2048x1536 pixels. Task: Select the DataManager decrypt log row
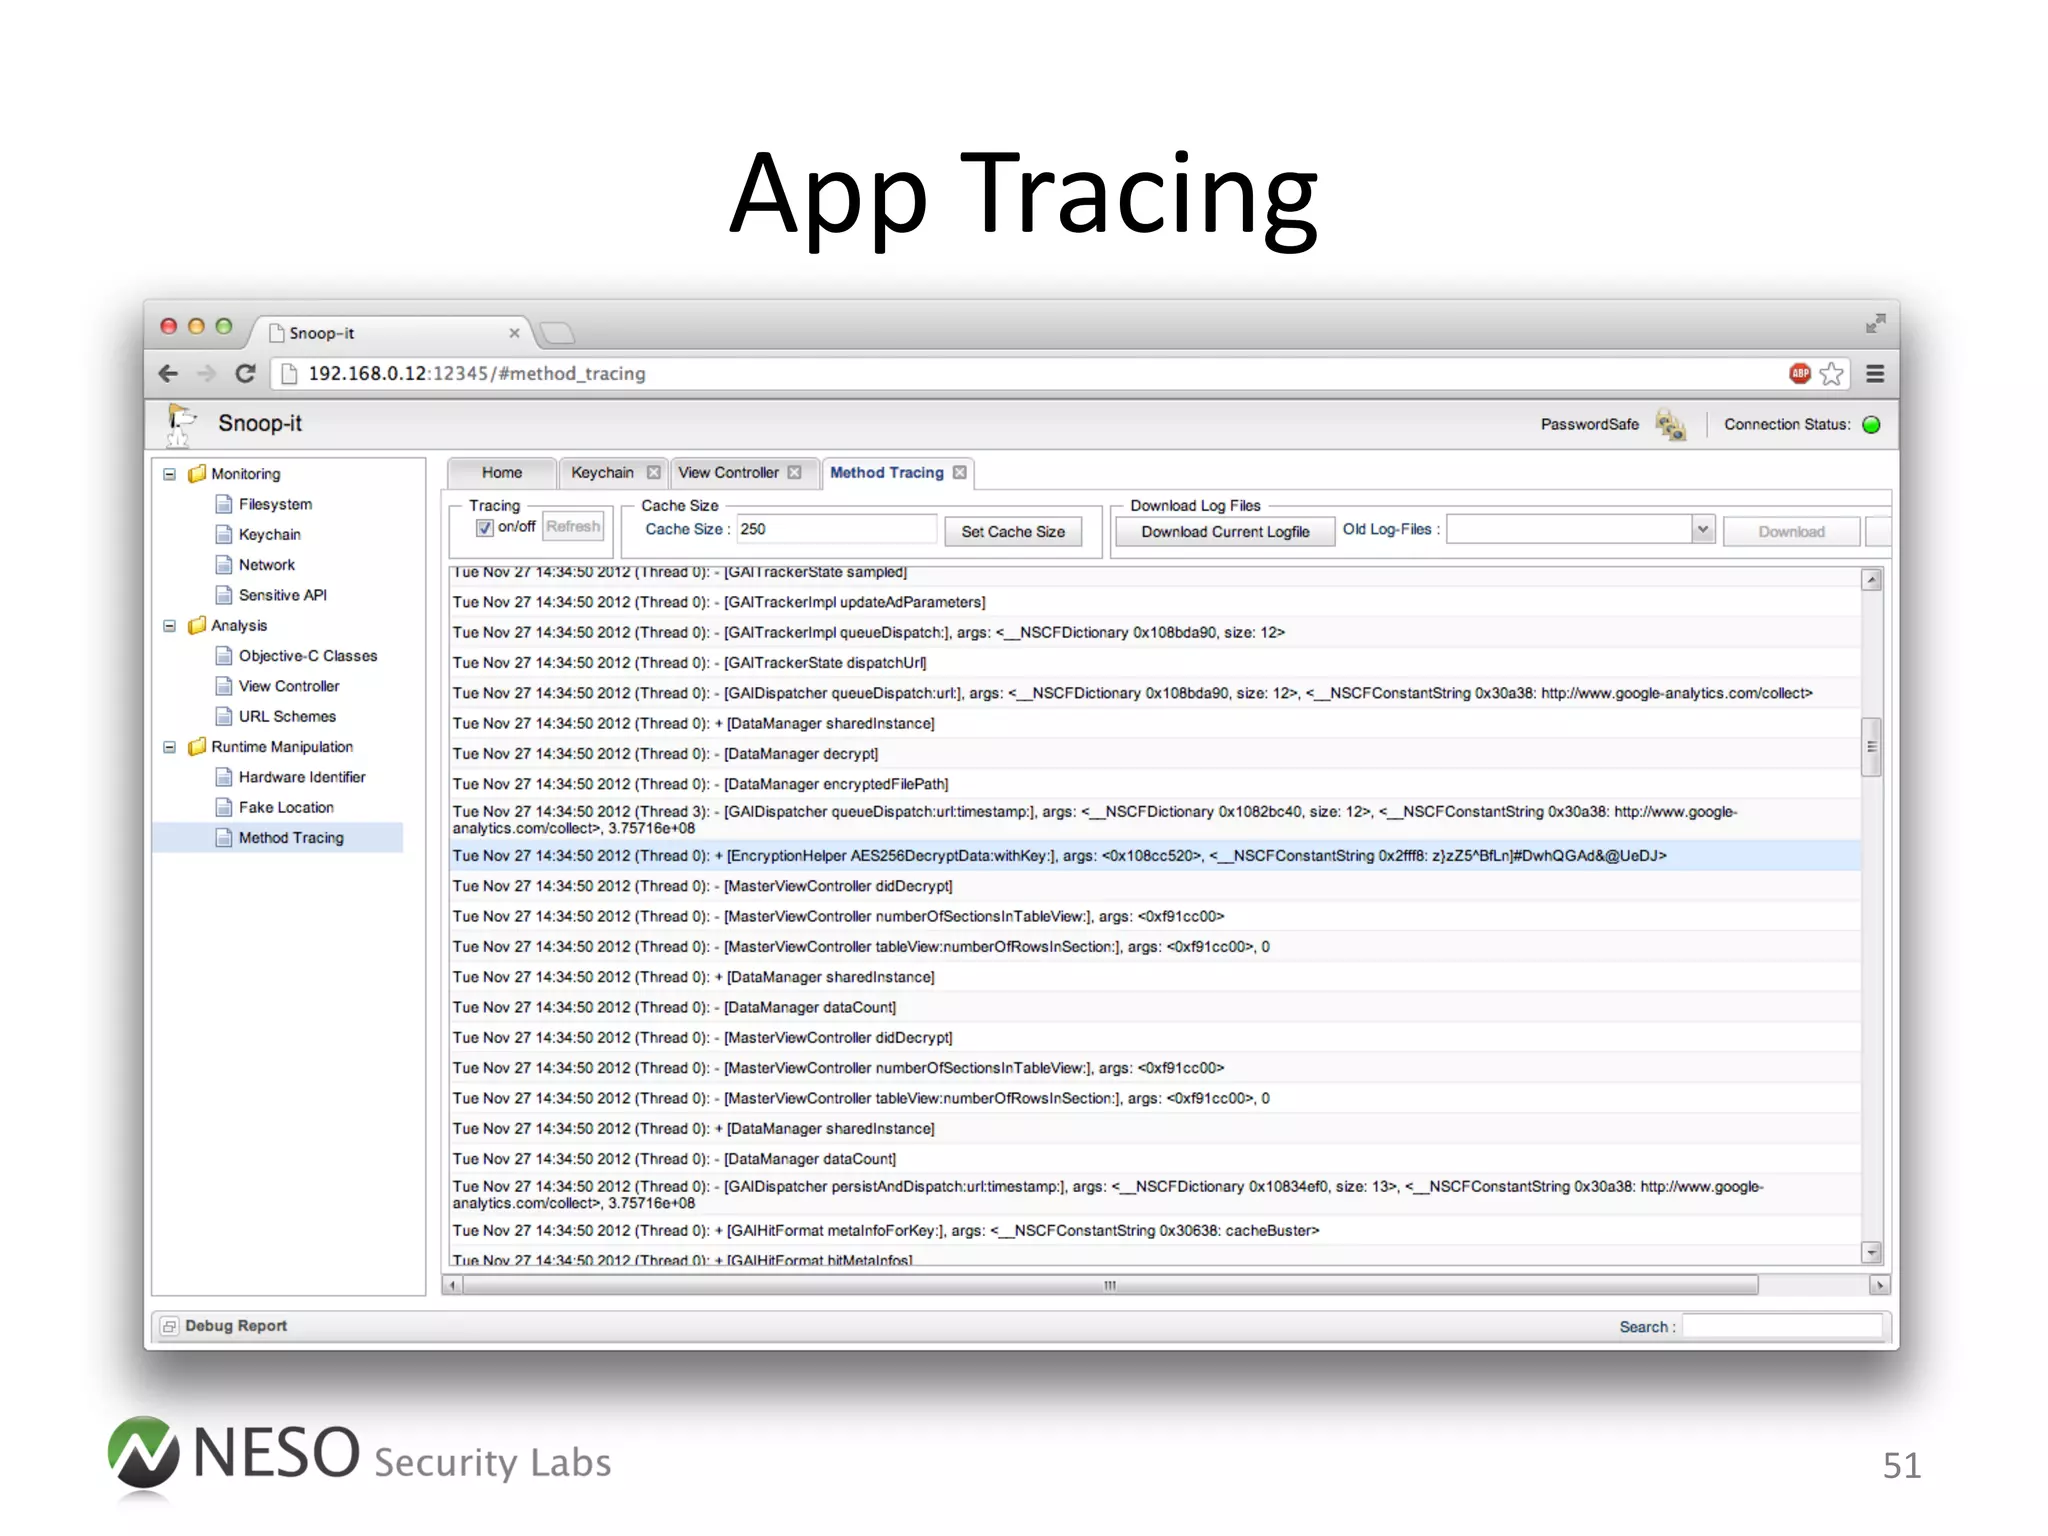(x=1155, y=754)
